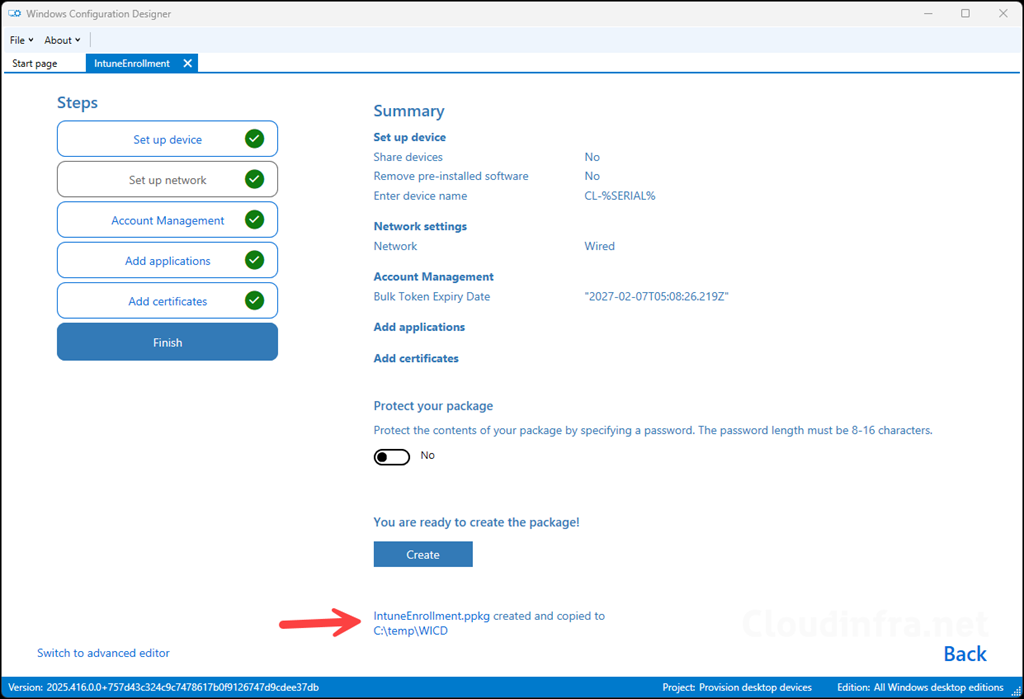Close the IntuneEnrollment tab with X
This screenshot has width=1024, height=699.
click(187, 63)
